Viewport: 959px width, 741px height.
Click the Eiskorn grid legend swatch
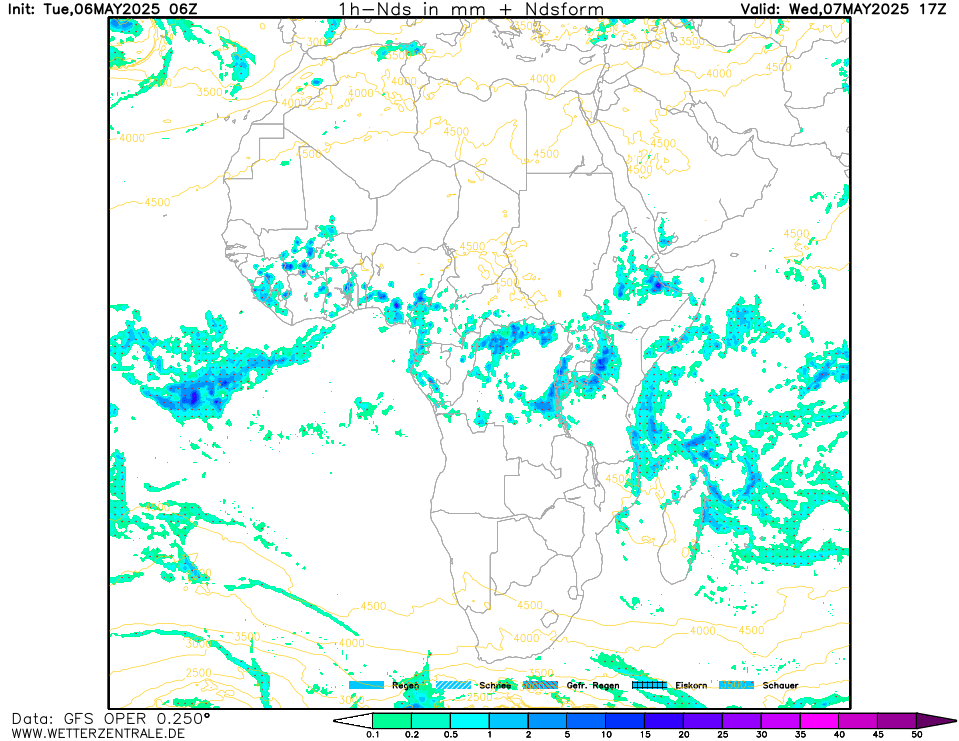point(649,685)
